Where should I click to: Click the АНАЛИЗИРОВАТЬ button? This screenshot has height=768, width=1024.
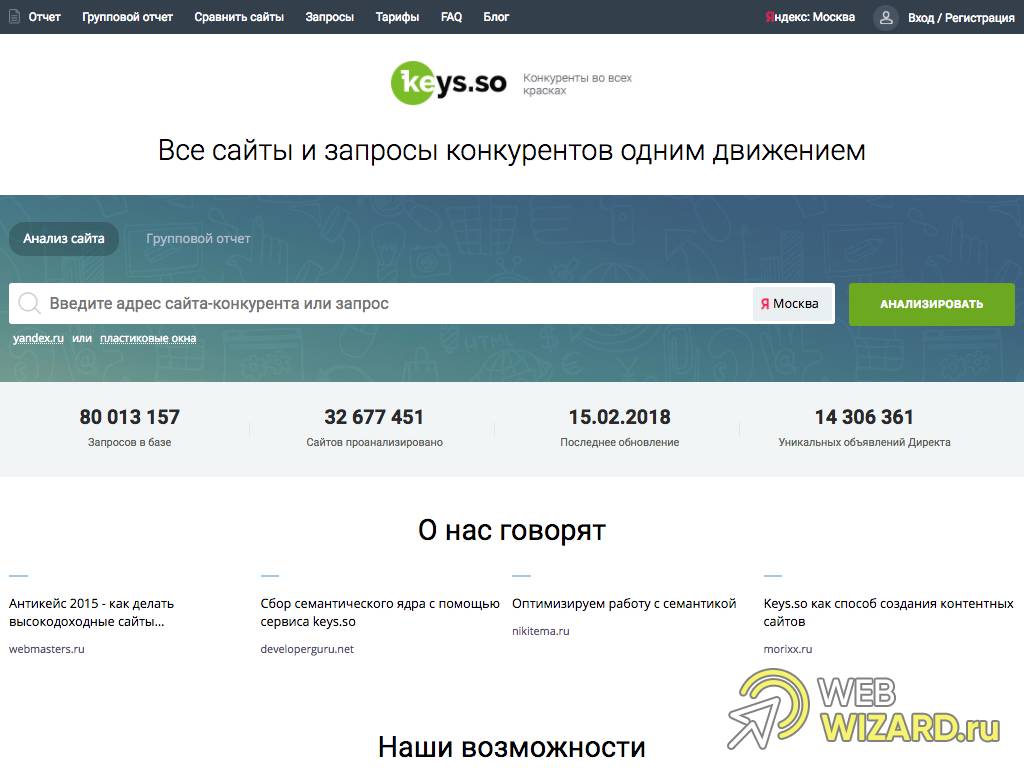pos(932,304)
